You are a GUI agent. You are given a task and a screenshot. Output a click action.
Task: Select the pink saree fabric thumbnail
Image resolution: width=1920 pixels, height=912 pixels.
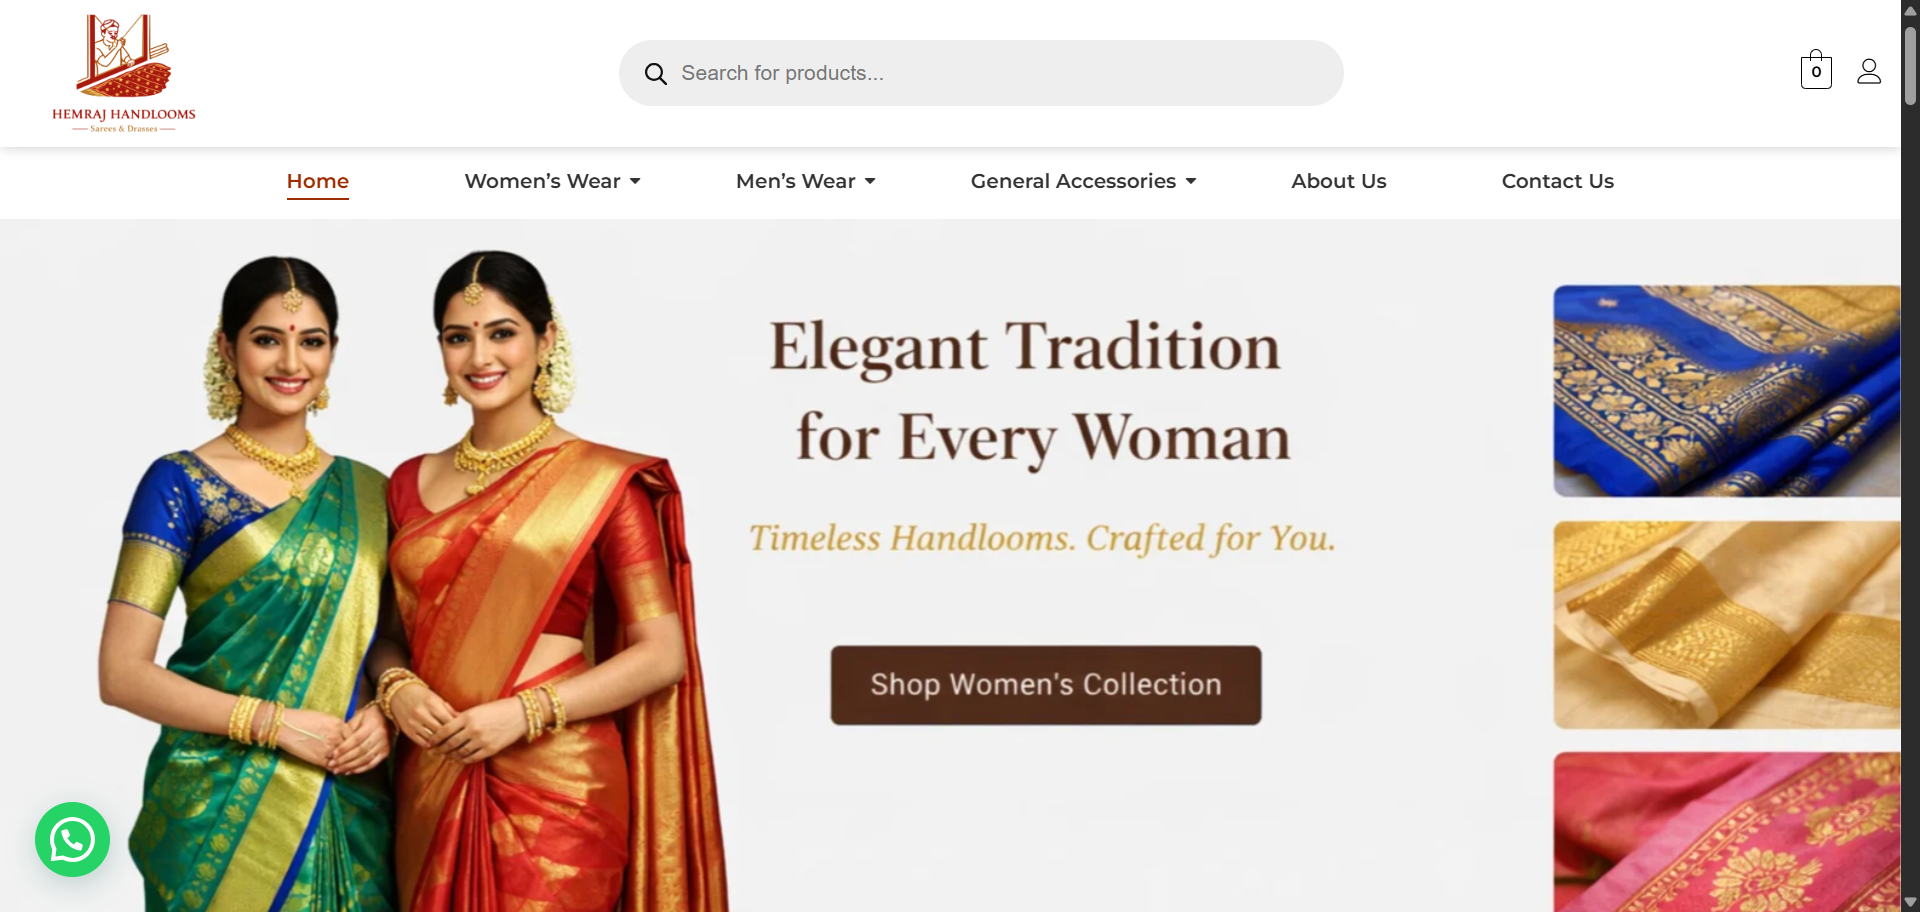pos(1727,832)
